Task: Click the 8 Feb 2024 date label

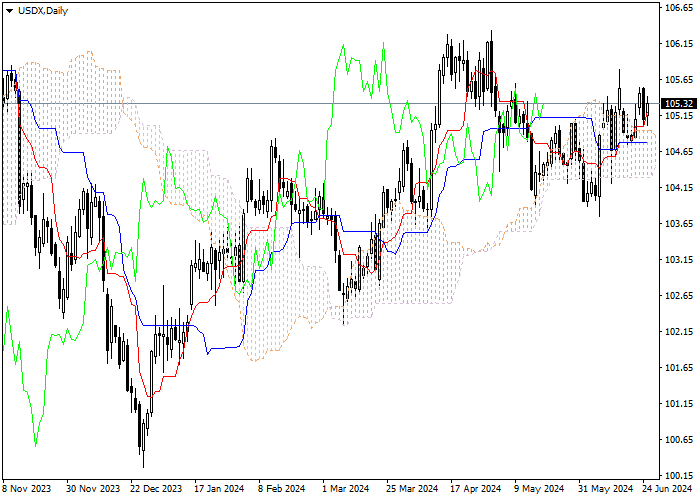Action: (x=282, y=489)
